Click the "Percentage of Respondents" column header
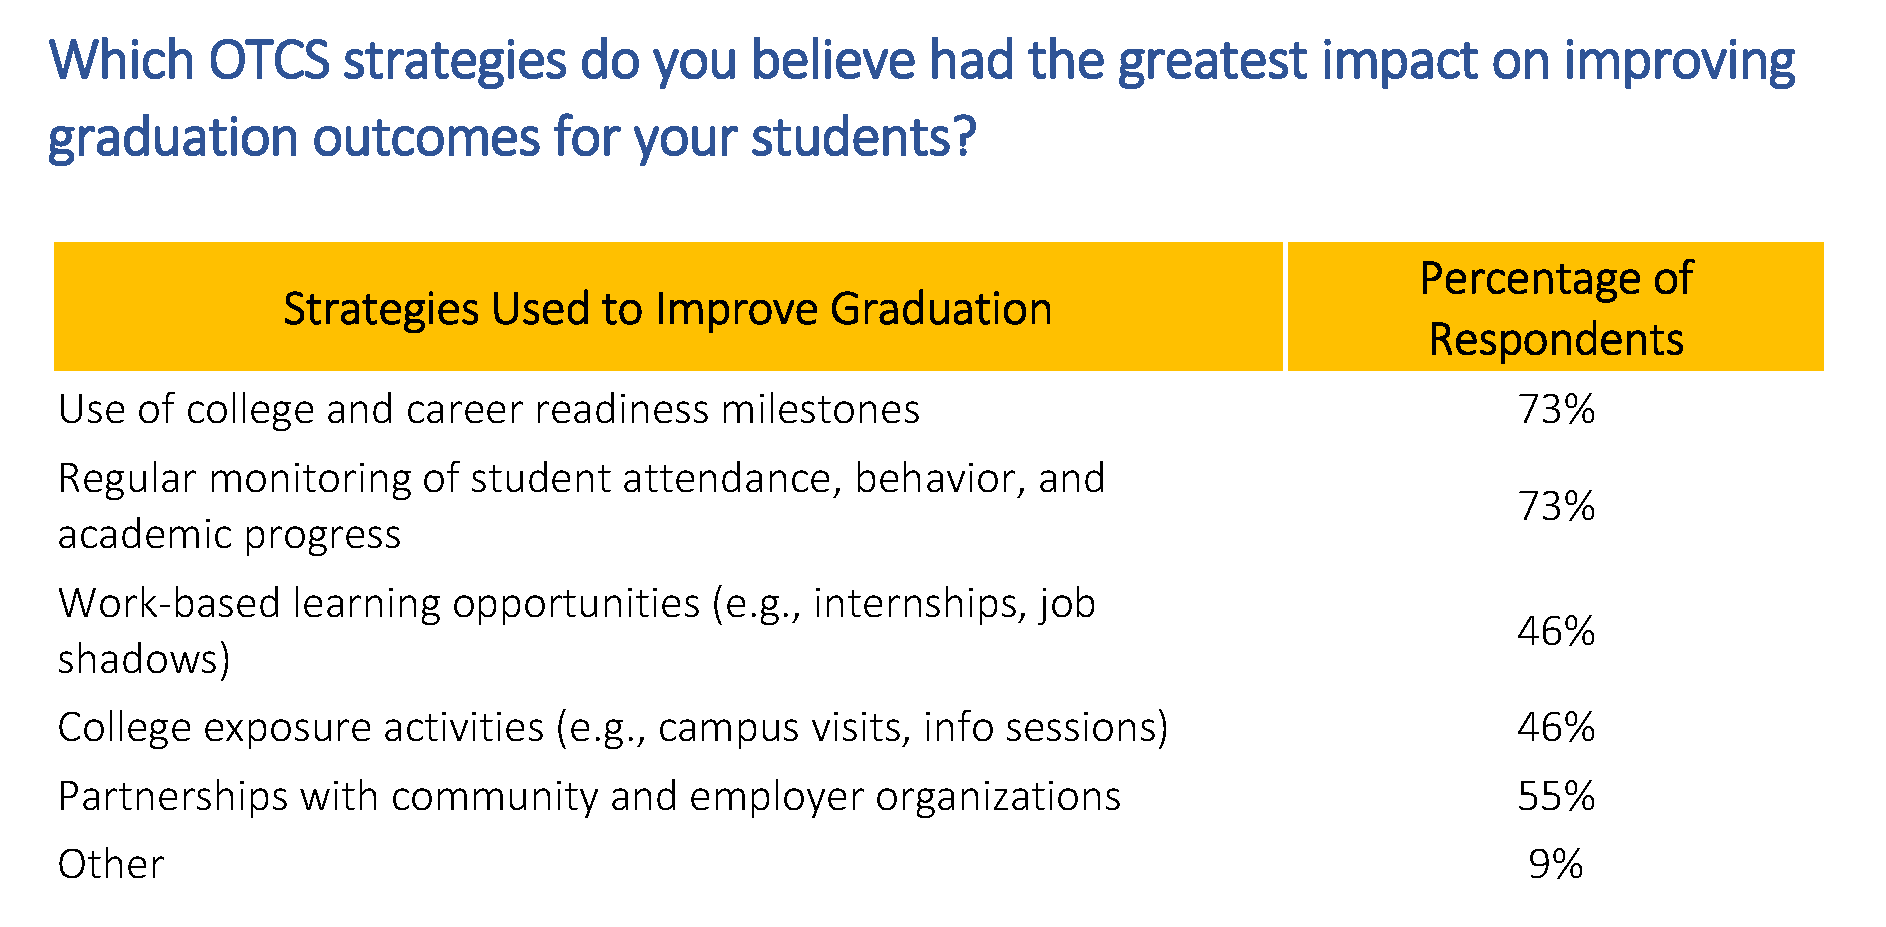This screenshot has height=927, width=1886. (x=1555, y=308)
